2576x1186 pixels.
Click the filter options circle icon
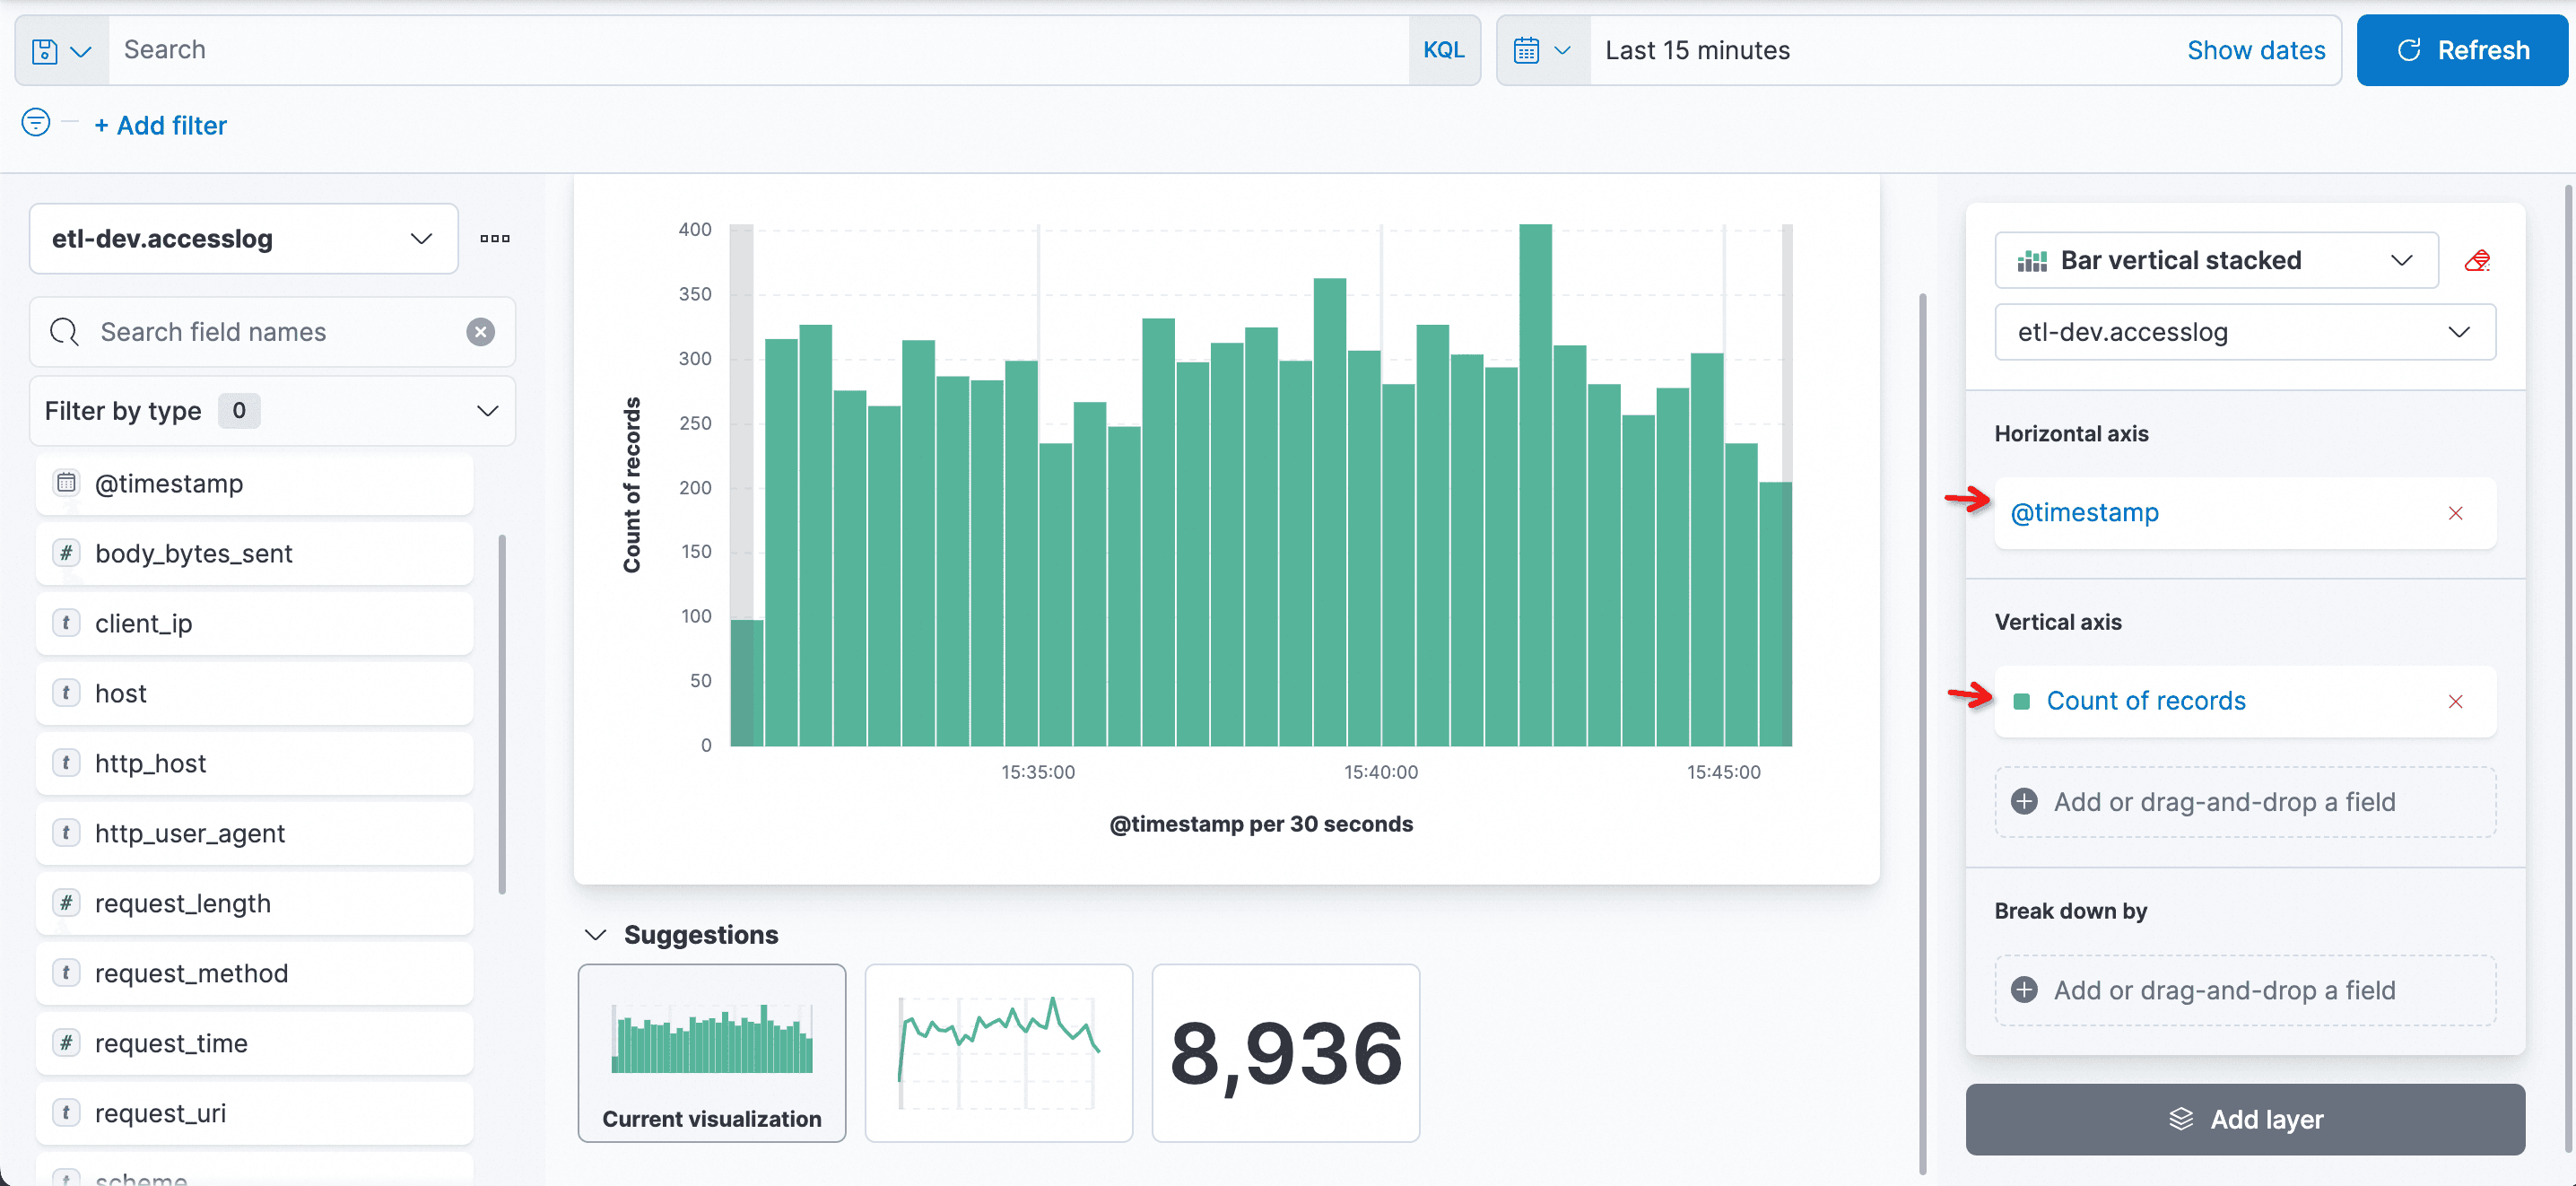[36, 123]
